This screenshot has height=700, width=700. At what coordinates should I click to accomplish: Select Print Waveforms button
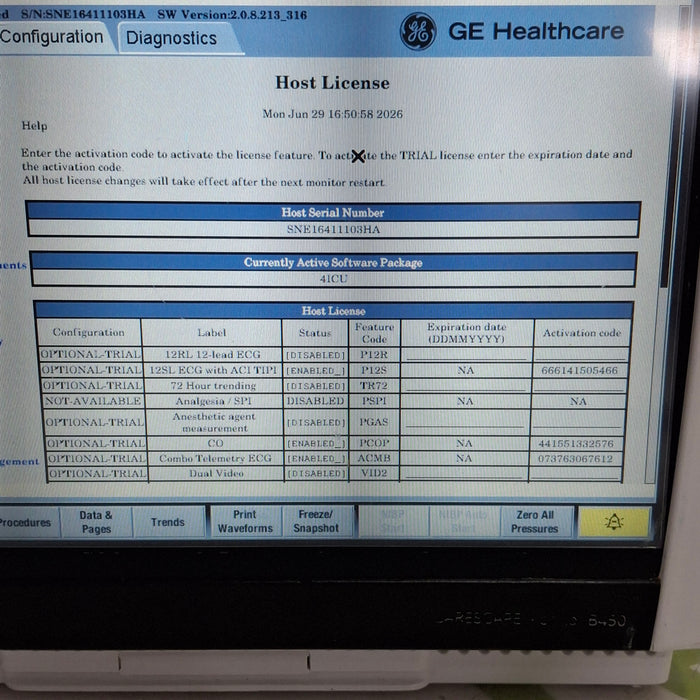coord(245,521)
